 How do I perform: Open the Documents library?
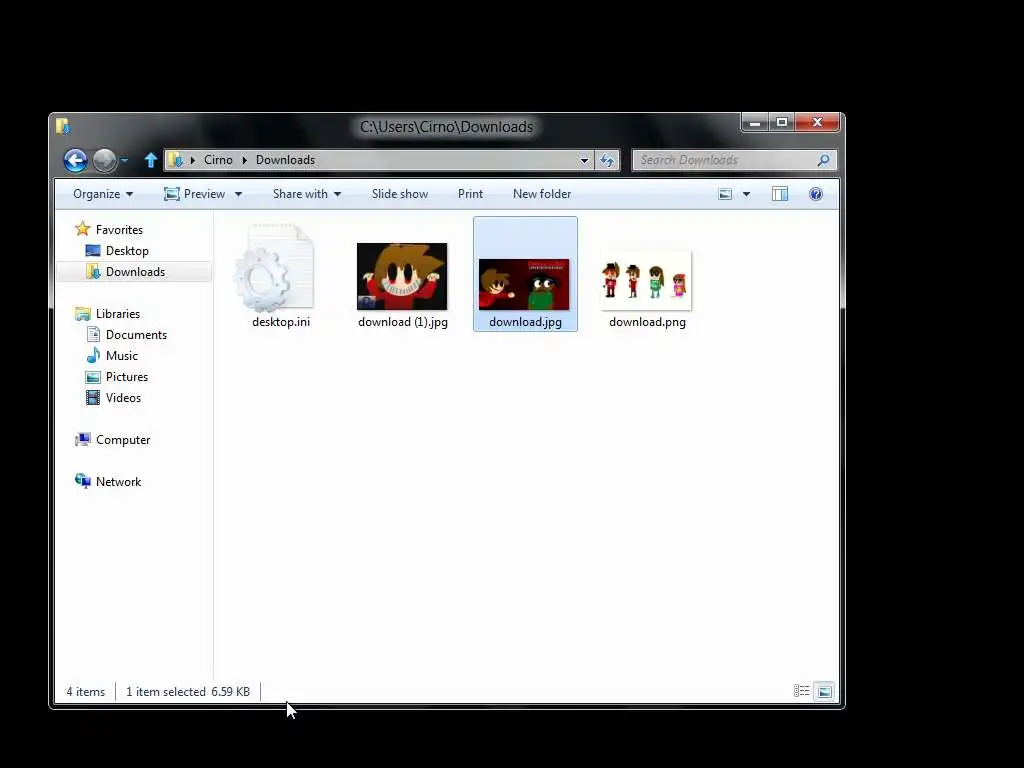136,335
